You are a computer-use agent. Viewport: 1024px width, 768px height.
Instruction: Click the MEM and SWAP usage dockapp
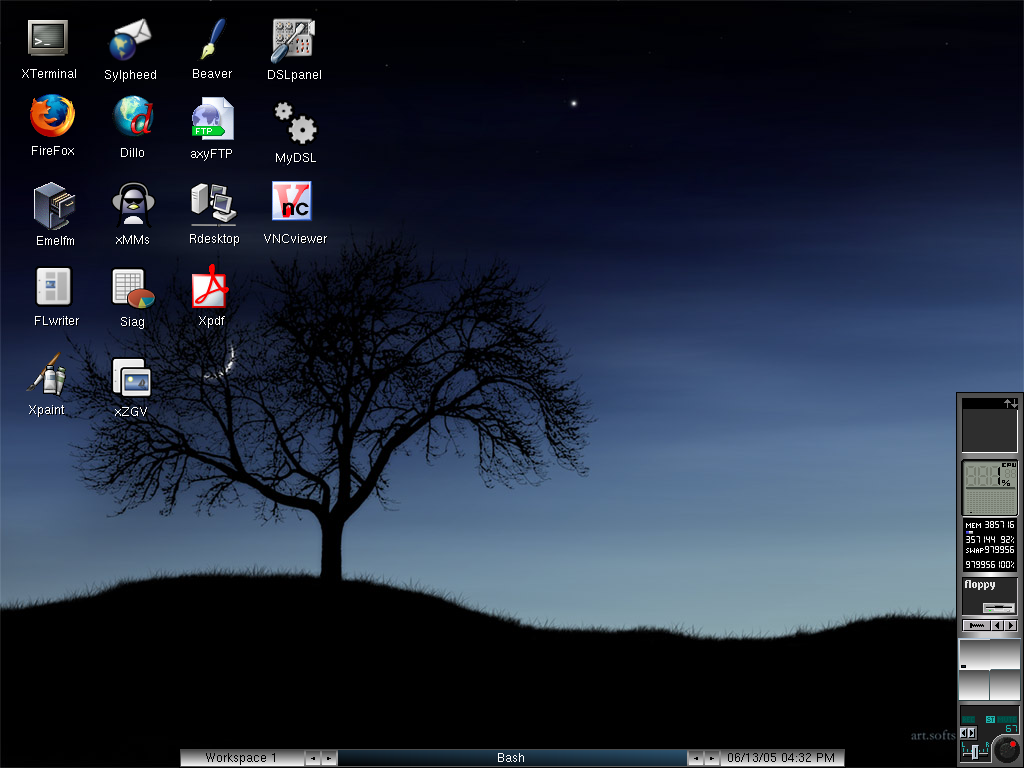pos(989,544)
